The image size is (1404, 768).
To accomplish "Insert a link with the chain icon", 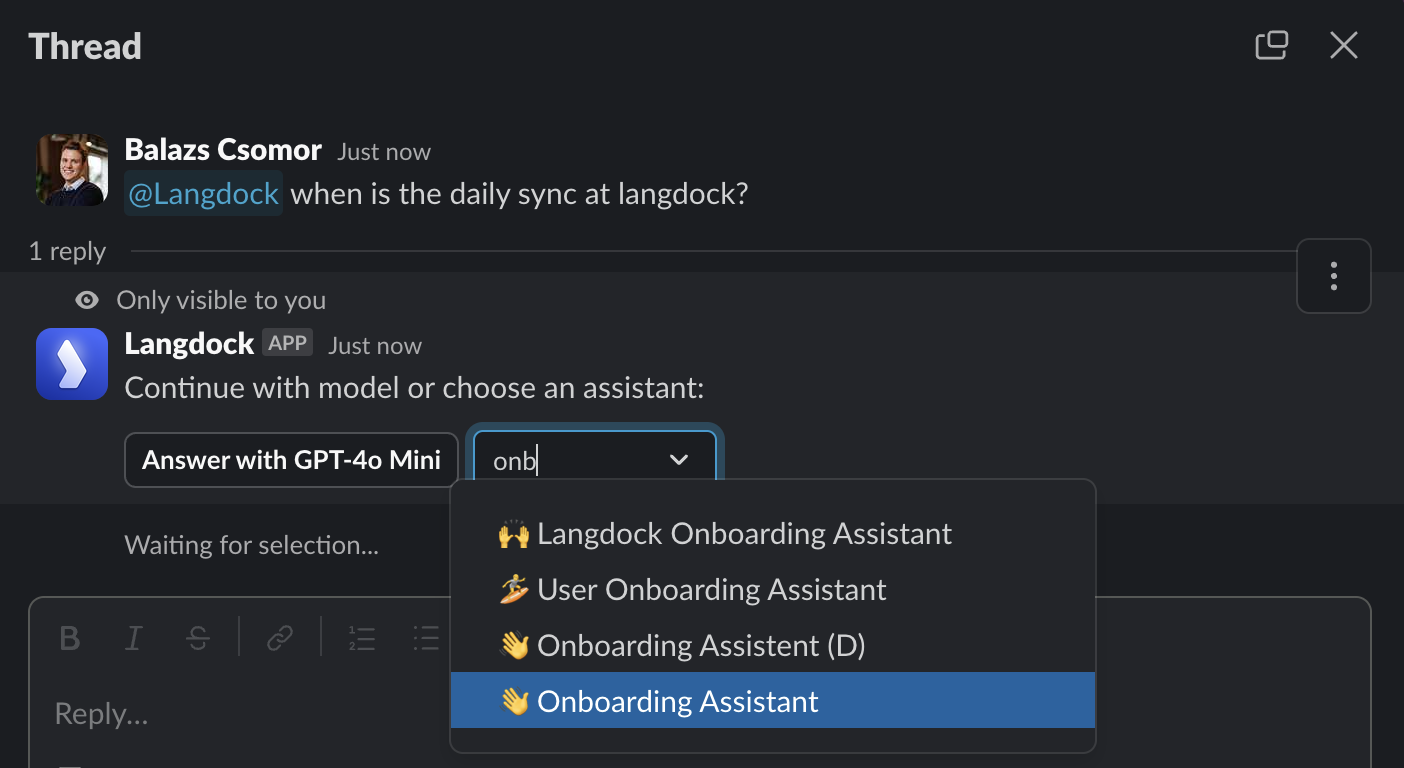I will coord(280,638).
